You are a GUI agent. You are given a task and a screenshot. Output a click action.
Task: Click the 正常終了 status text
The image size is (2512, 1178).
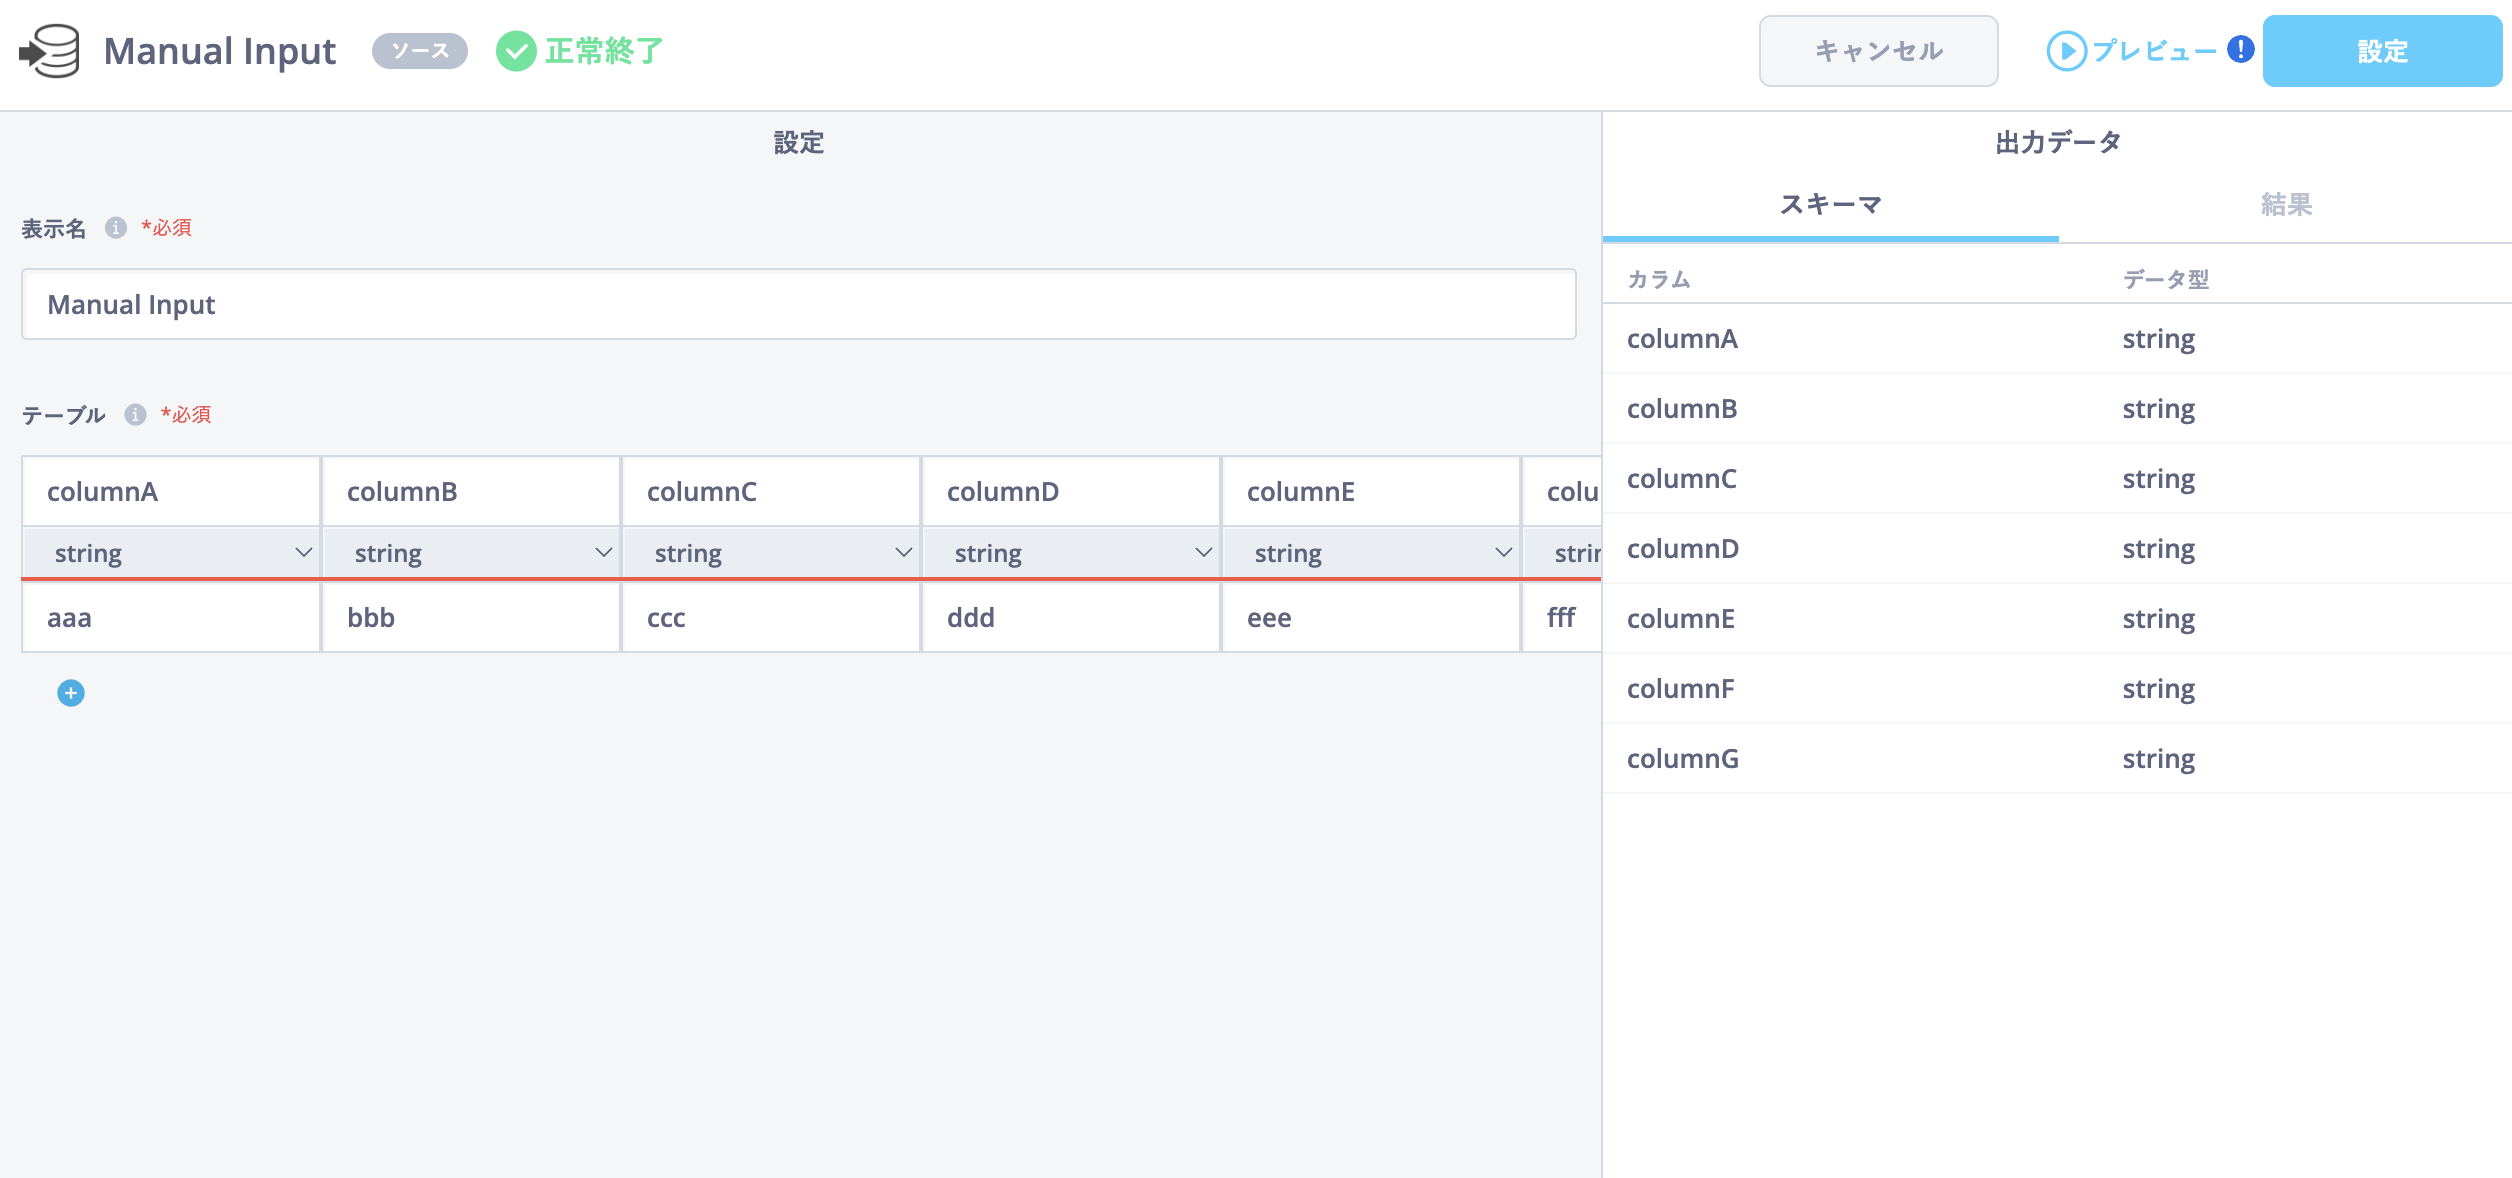604,51
